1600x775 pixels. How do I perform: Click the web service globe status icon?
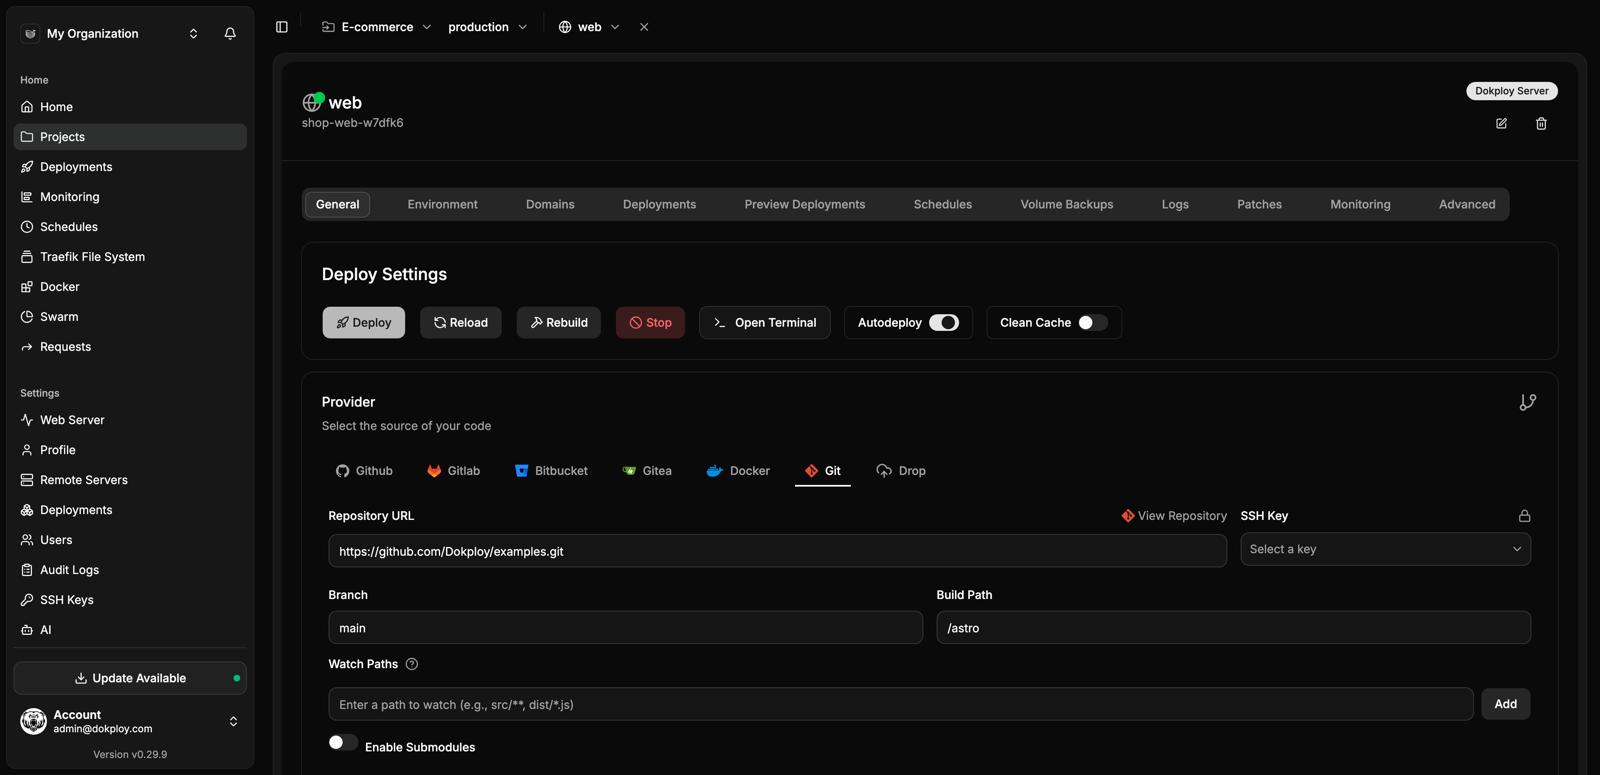click(x=313, y=102)
